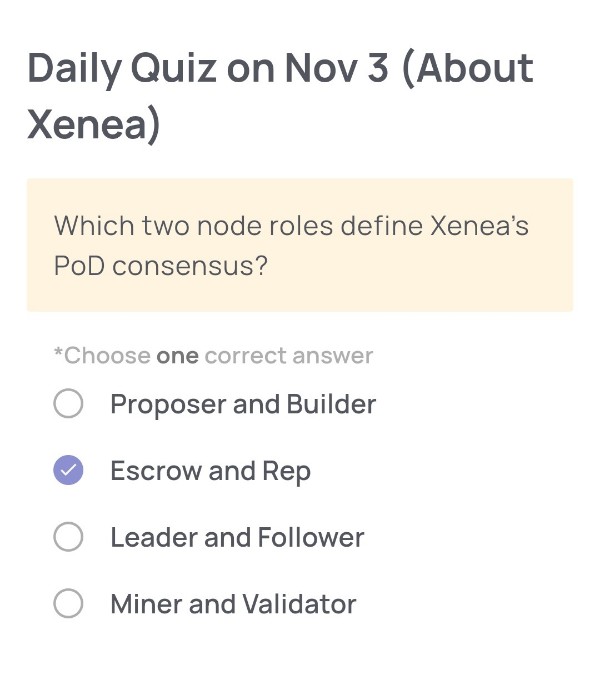The image size is (600, 675).
Task: Click the "Escrow and Rep" answer label
Action: click(210, 471)
